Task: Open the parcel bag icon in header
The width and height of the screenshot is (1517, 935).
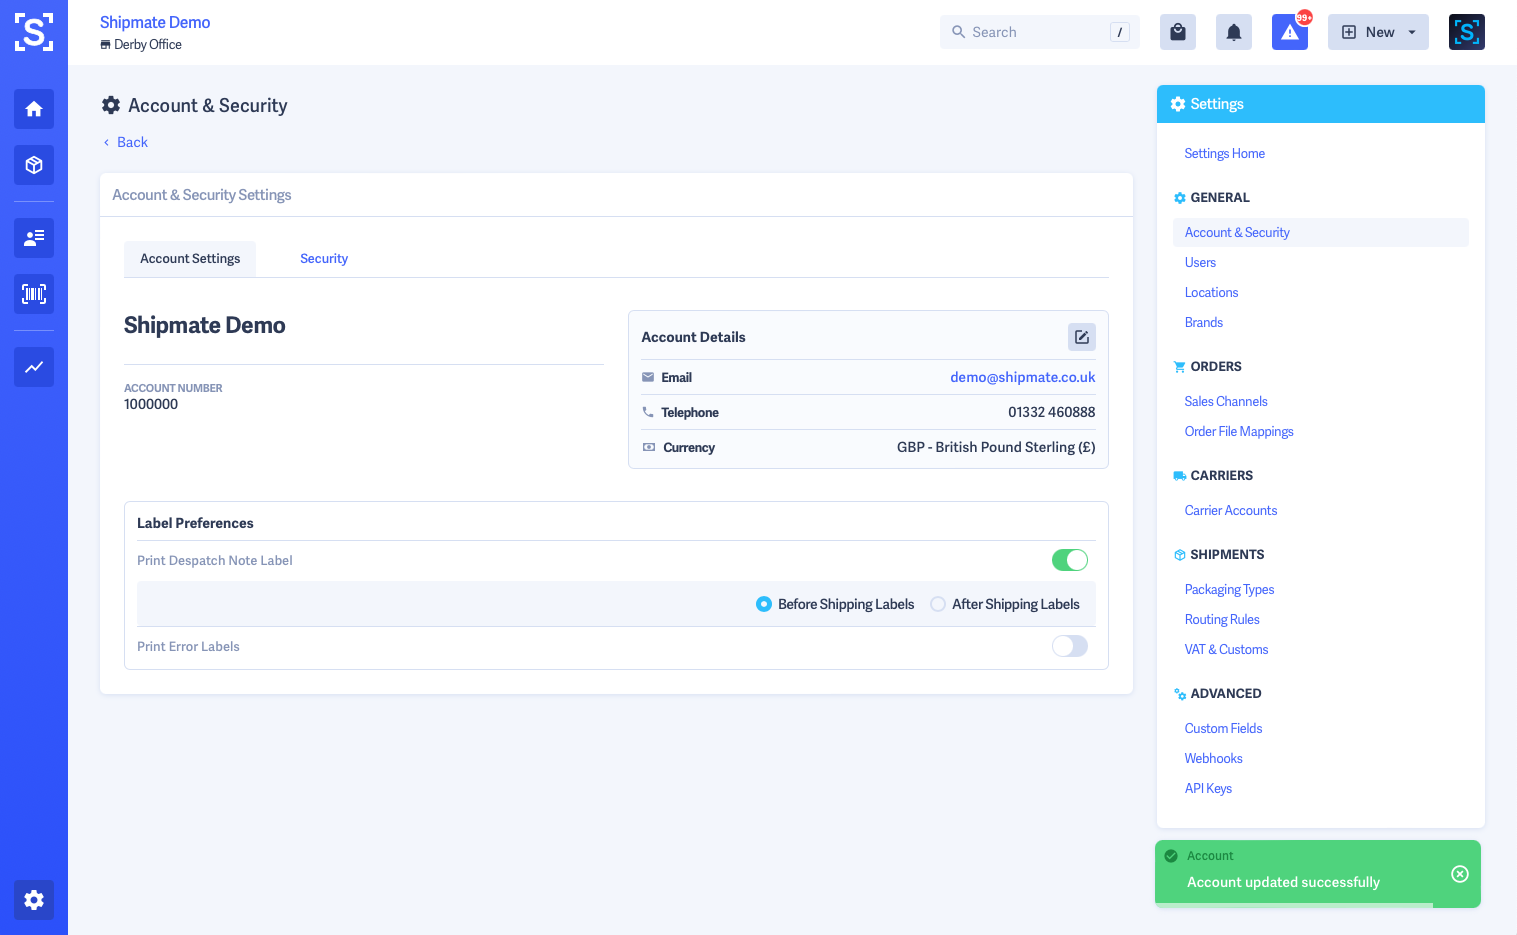Action: (x=1178, y=32)
